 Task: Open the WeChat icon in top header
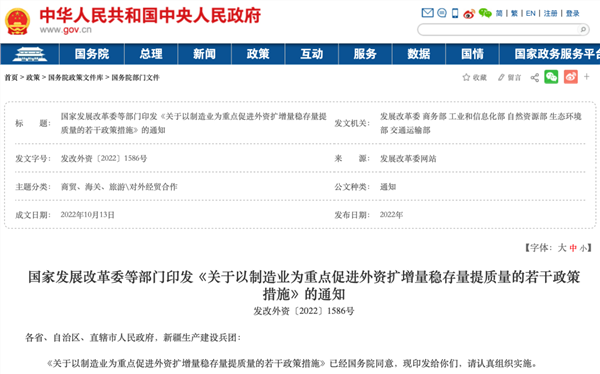point(485,13)
